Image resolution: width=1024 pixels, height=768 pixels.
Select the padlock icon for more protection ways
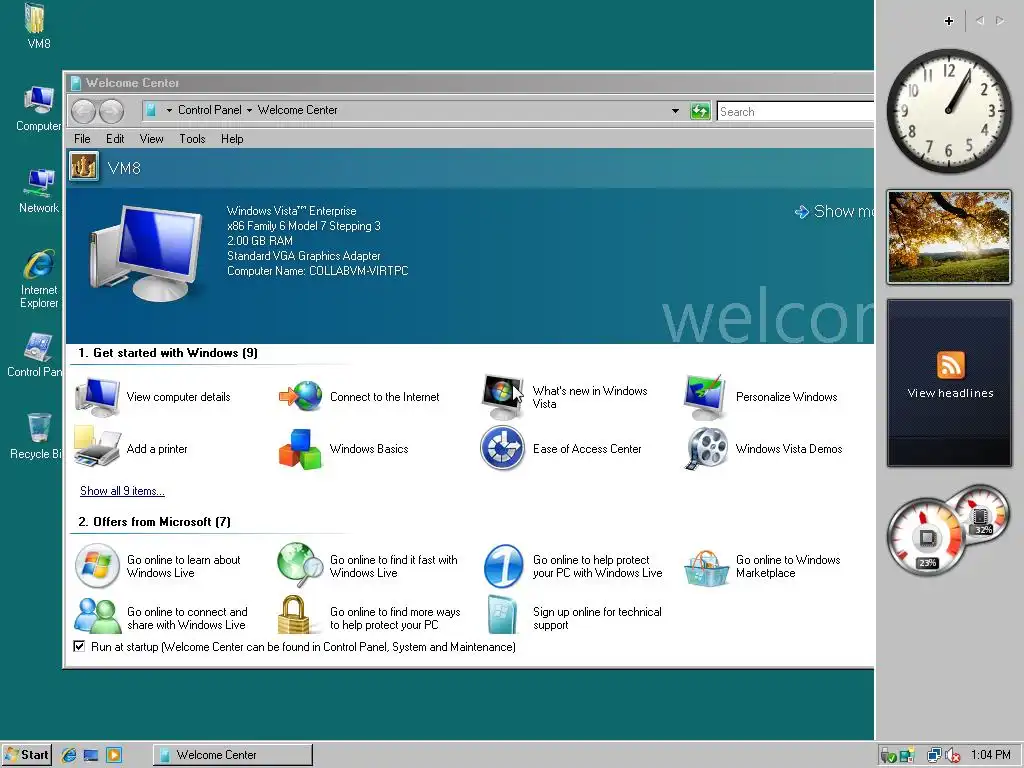pyautogui.click(x=294, y=615)
